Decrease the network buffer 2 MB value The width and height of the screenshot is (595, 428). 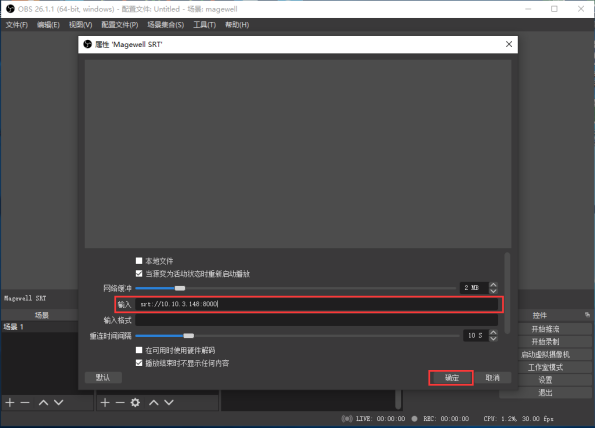[493, 291]
